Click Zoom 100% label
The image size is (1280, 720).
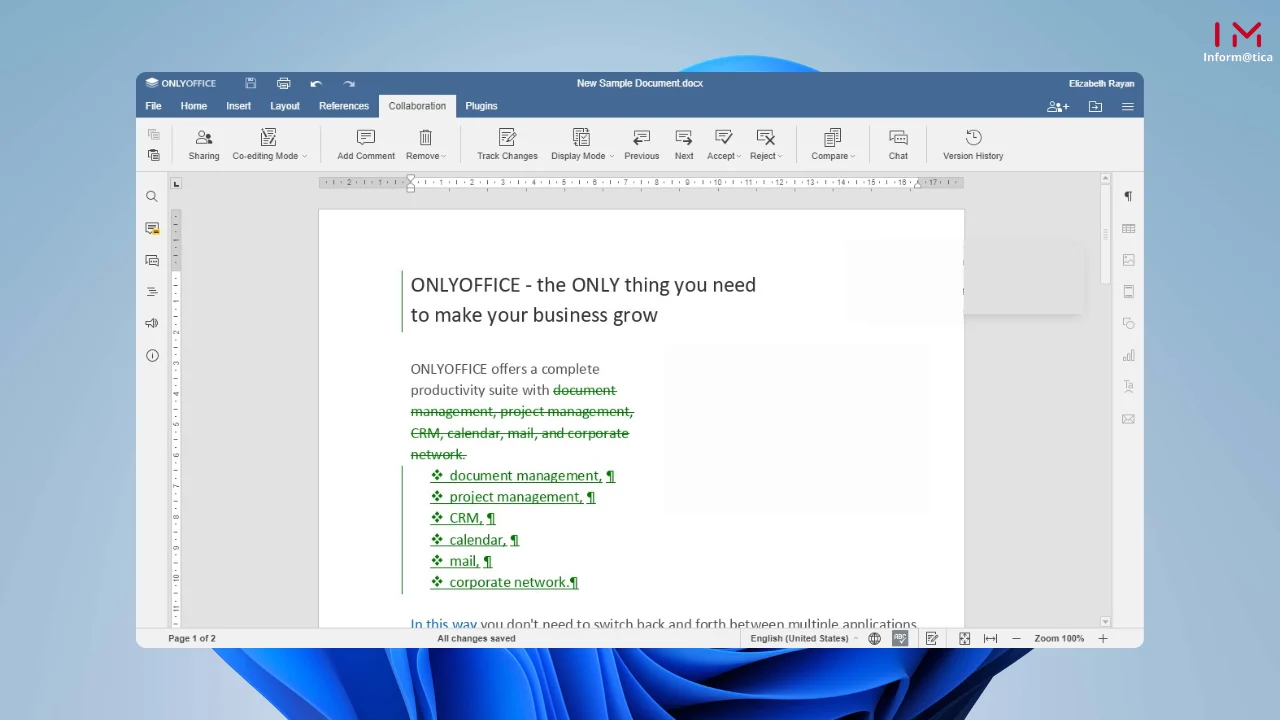coord(1059,638)
